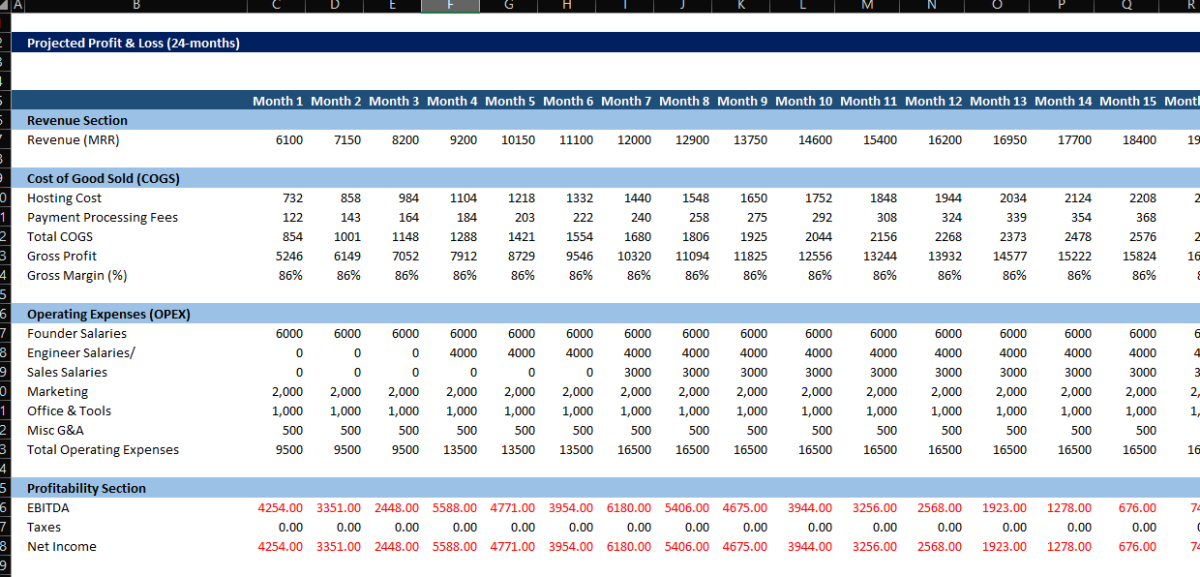
Task: Select the Revenue Section header row label
Action: point(77,120)
